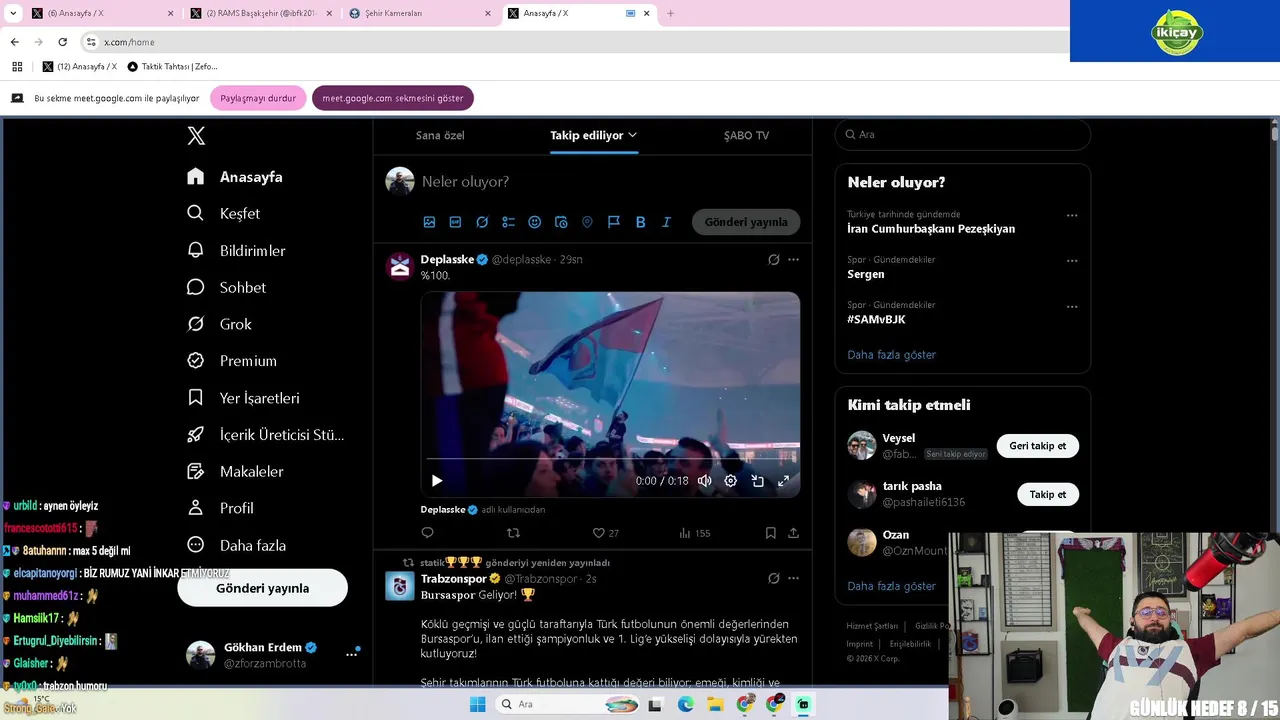Toggle bold formatting in composer

tap(640, 222)
